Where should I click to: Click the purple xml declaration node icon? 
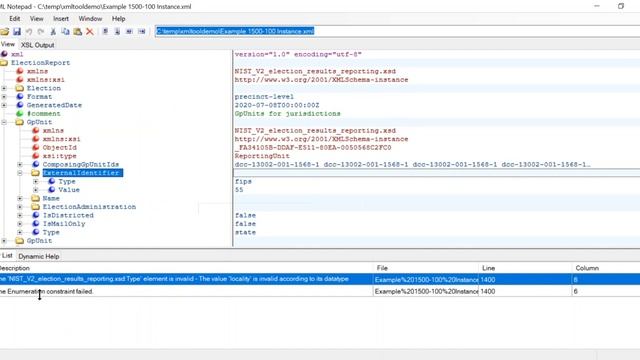4,54
